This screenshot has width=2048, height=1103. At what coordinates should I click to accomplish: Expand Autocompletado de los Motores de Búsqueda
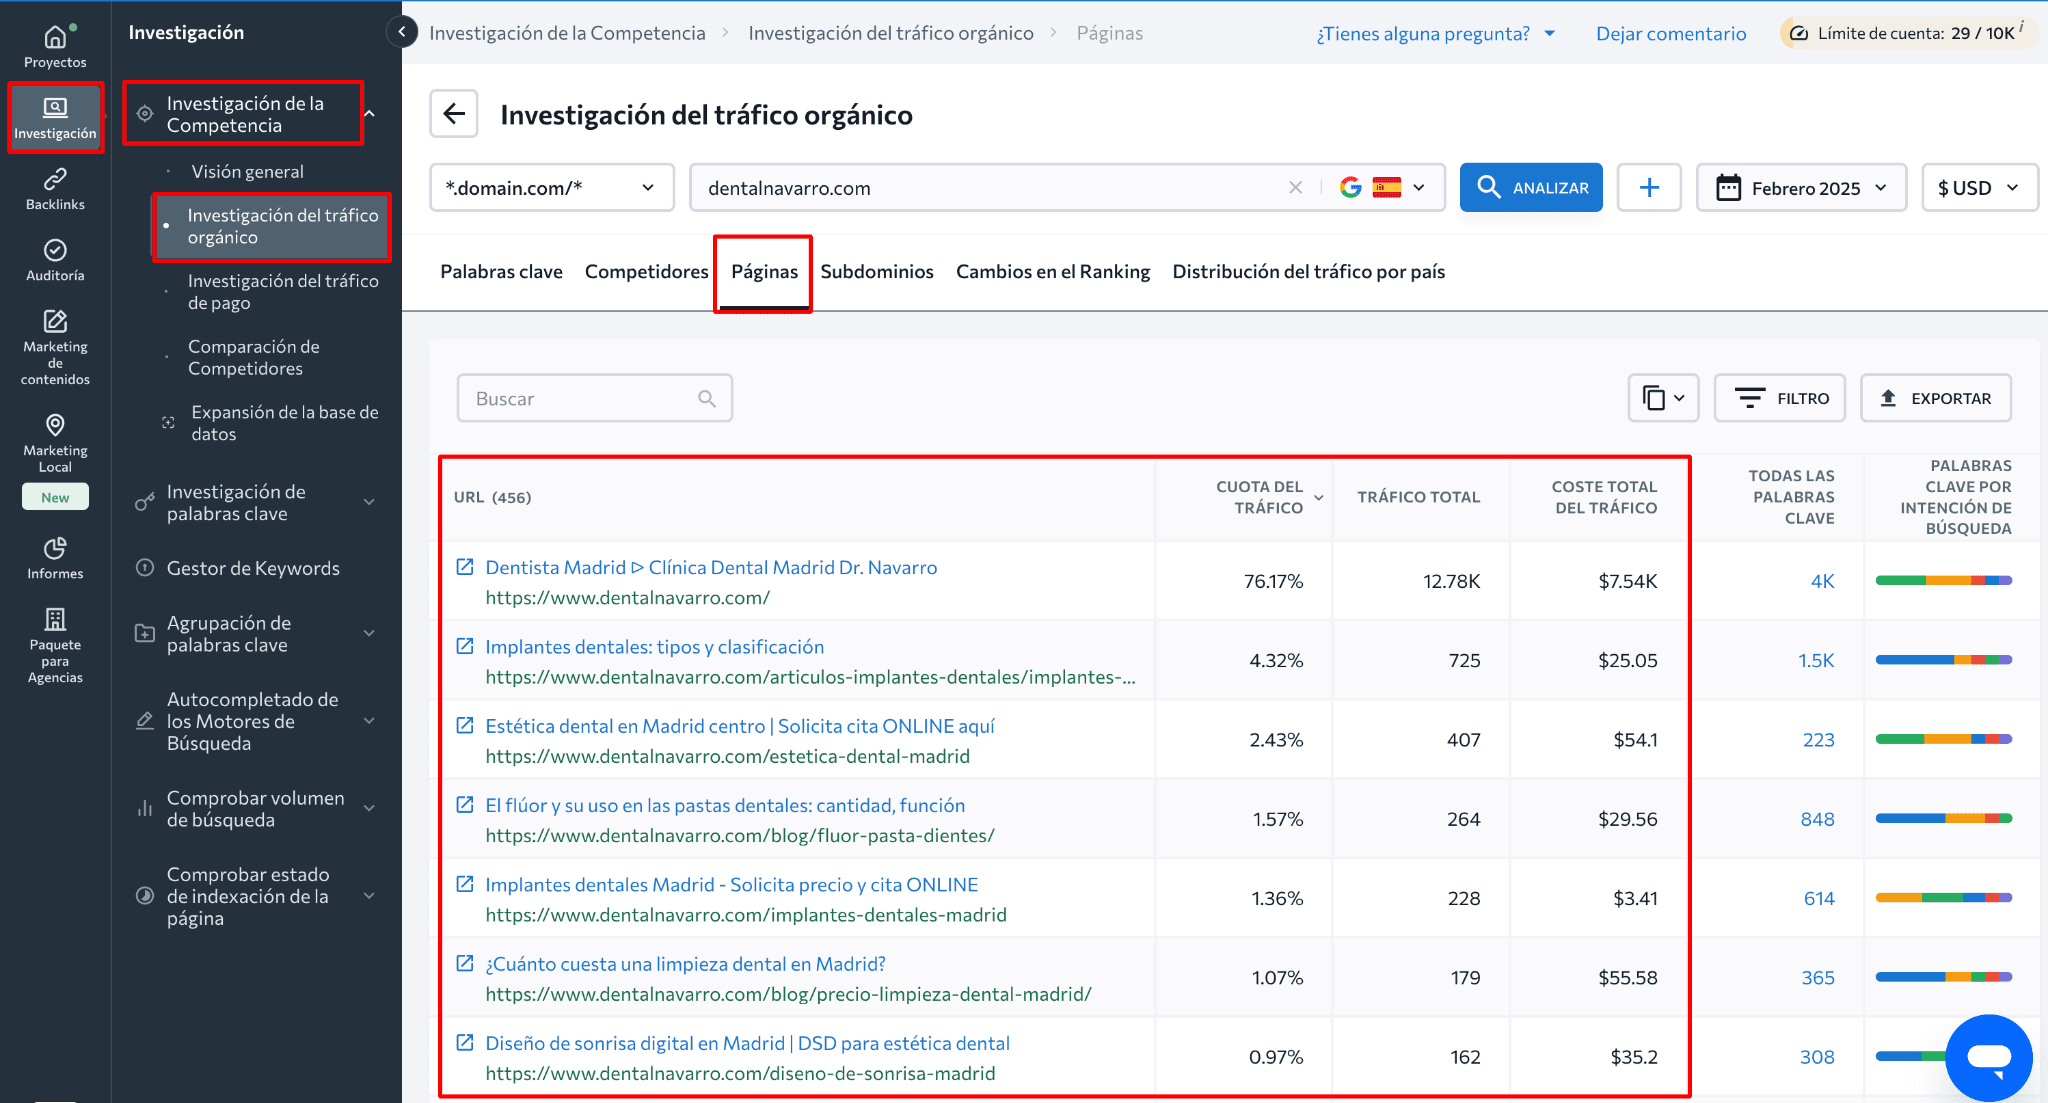(x=369, y=721)
